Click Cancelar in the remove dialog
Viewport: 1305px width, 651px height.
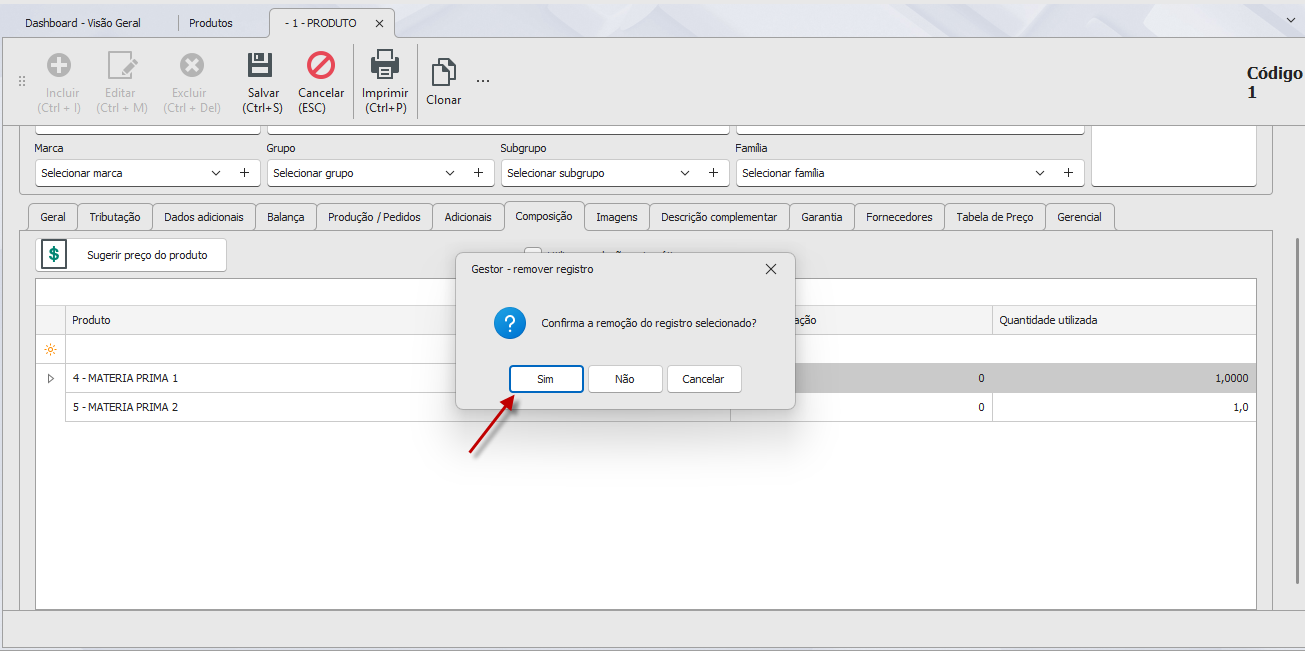(703, 379)
